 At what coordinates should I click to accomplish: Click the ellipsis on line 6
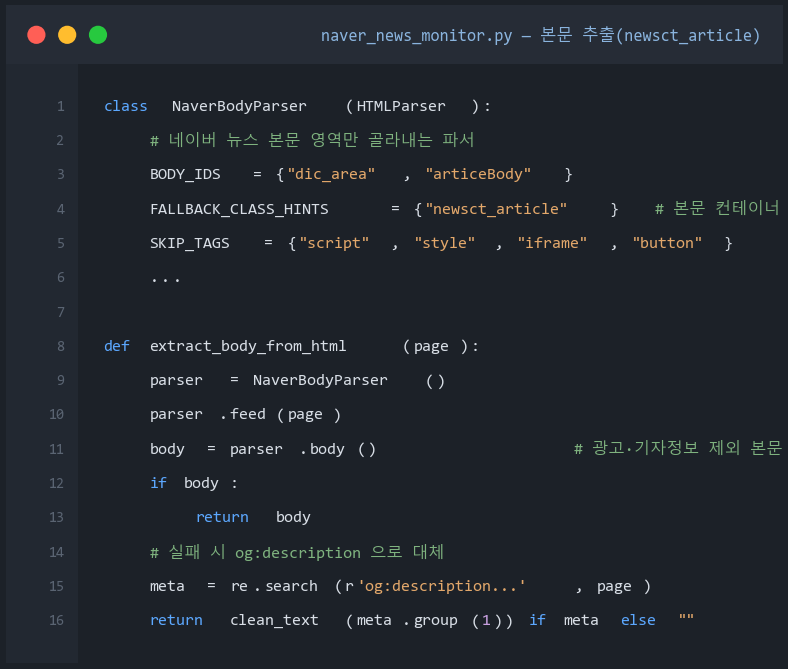165,280
